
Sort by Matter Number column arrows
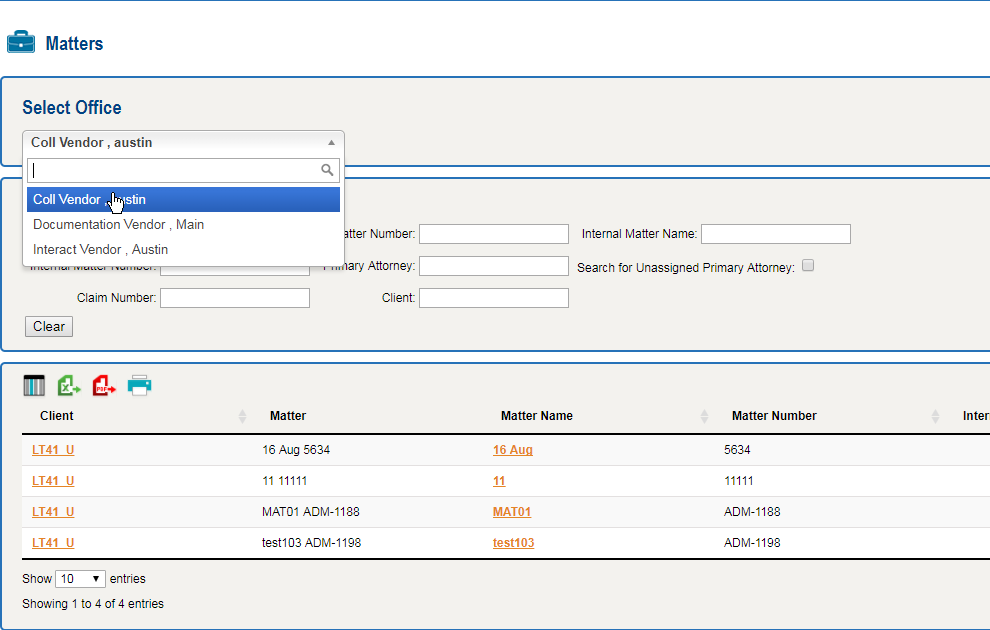click(935, 416)
